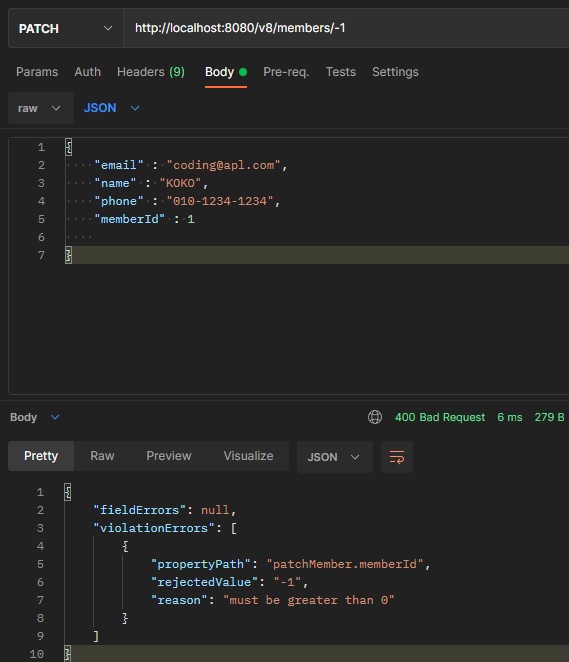
Task: Open the Settings tab
Action: click(395, 72)
